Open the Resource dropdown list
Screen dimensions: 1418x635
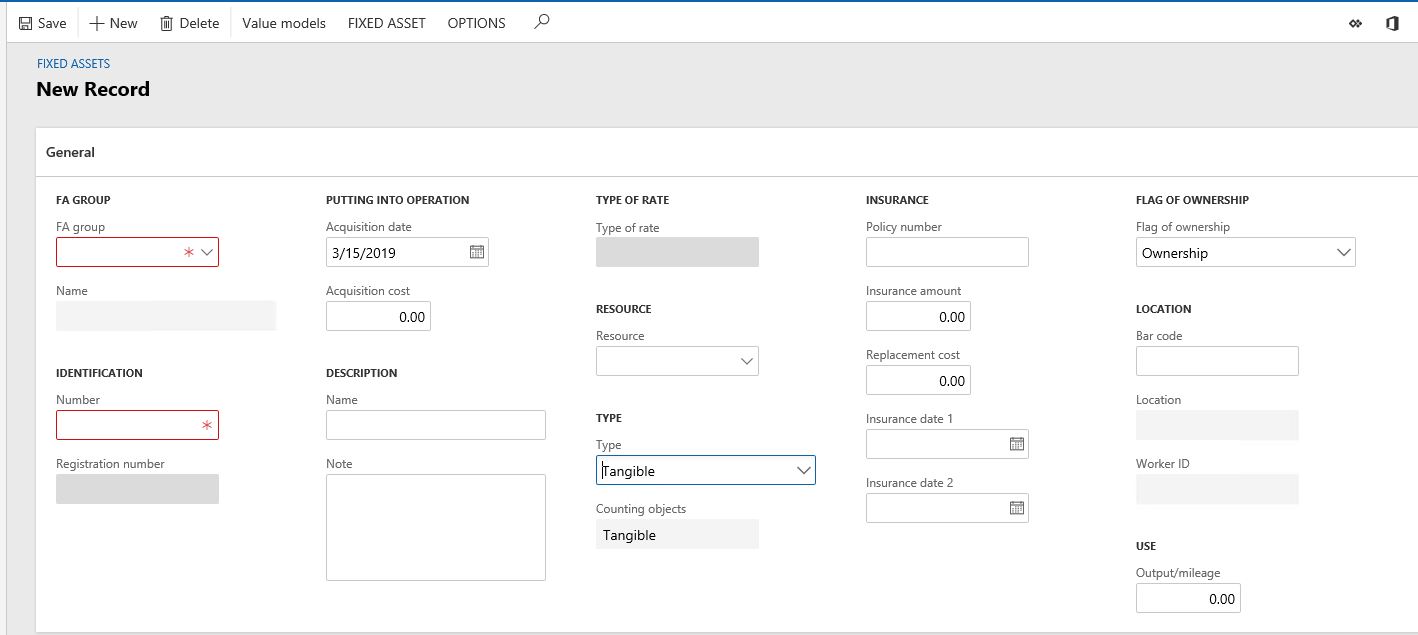747,361
